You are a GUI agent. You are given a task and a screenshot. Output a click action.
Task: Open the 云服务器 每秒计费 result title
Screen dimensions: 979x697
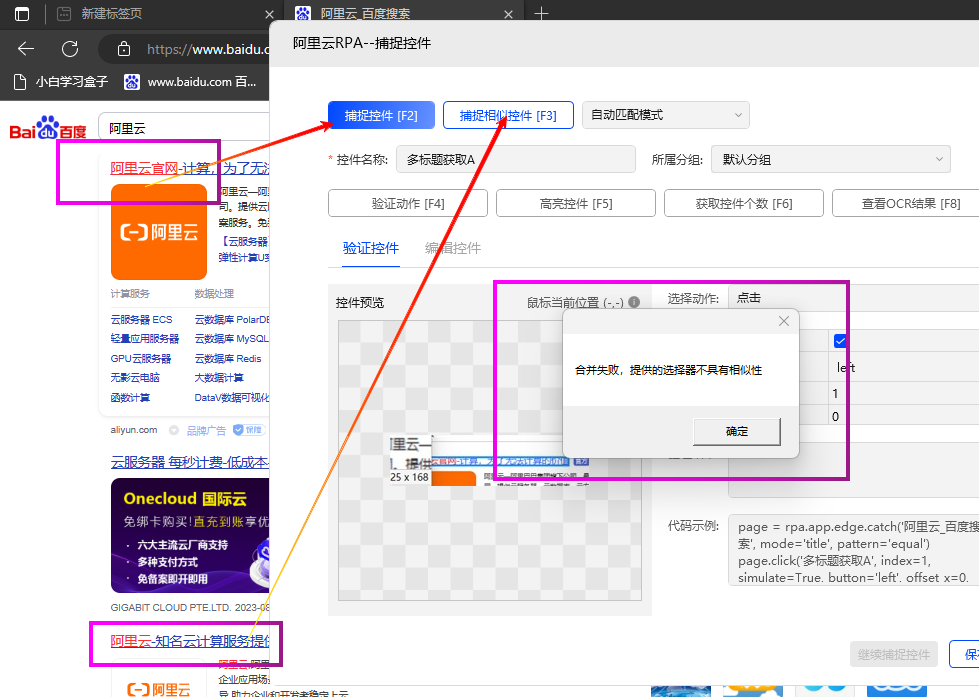190,462
